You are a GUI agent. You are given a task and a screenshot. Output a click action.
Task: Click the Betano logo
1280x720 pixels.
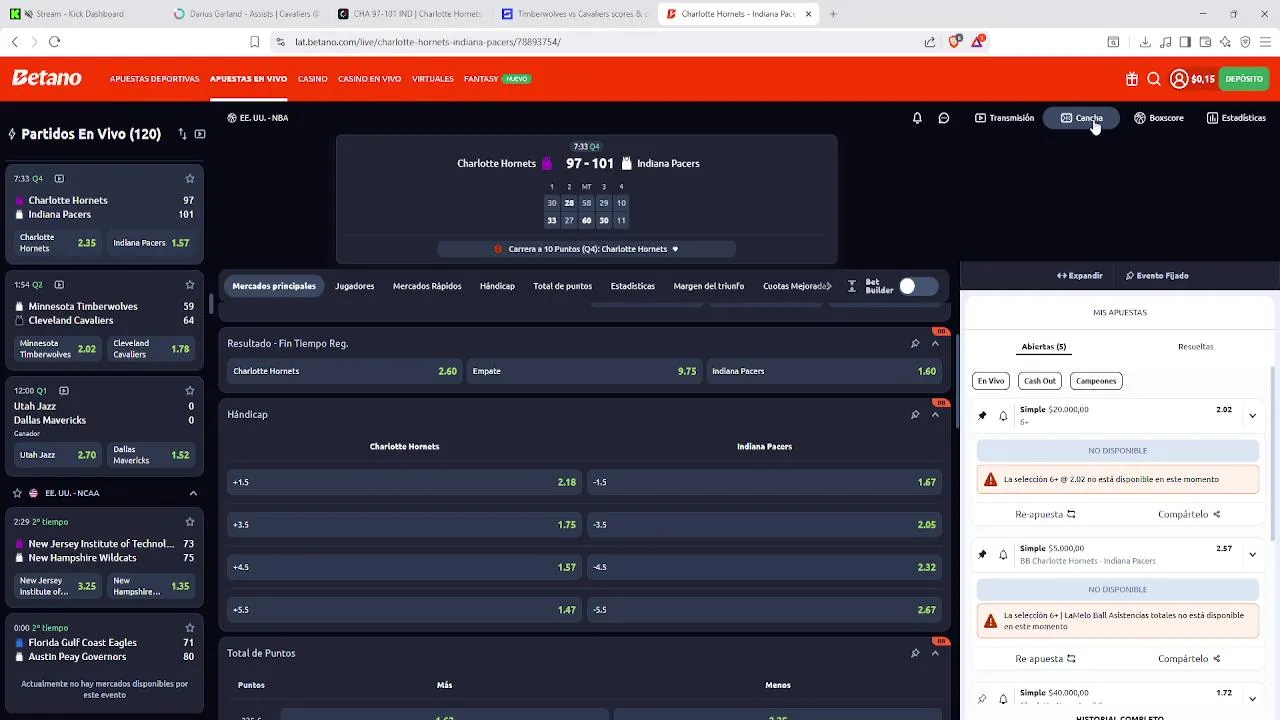click(47, 78)
